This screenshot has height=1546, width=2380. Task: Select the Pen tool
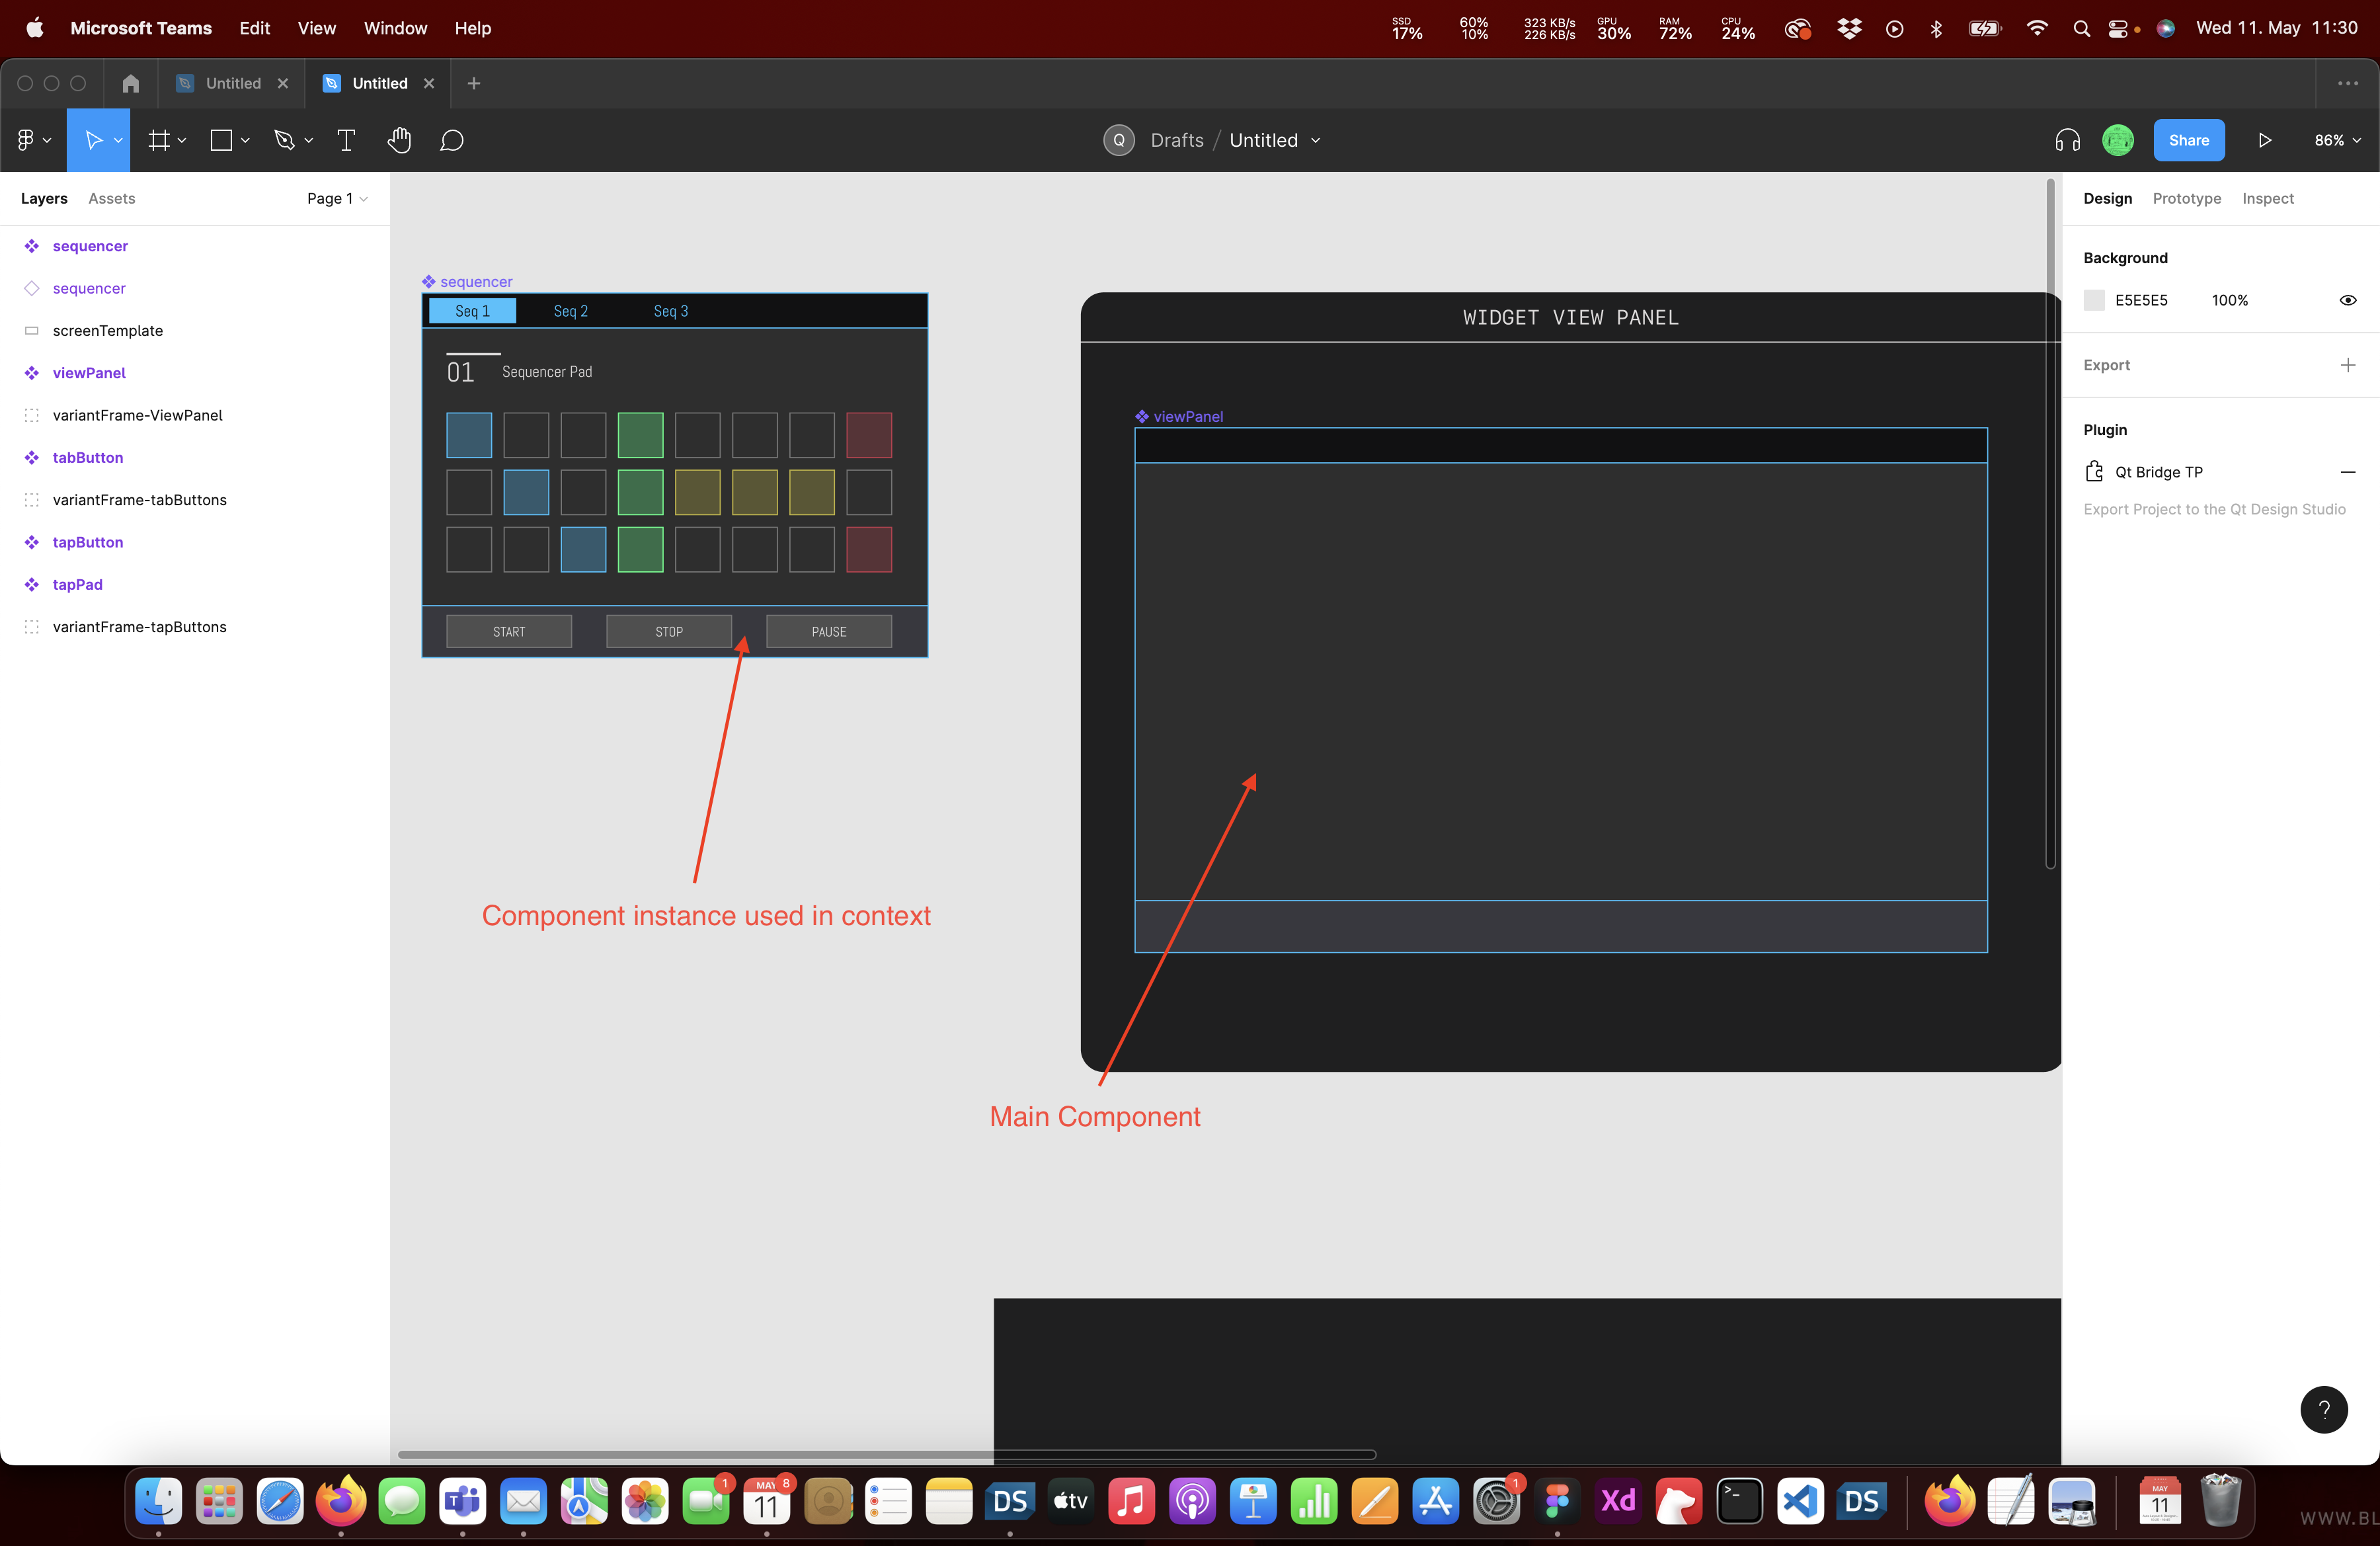click(x=284, y=140)
